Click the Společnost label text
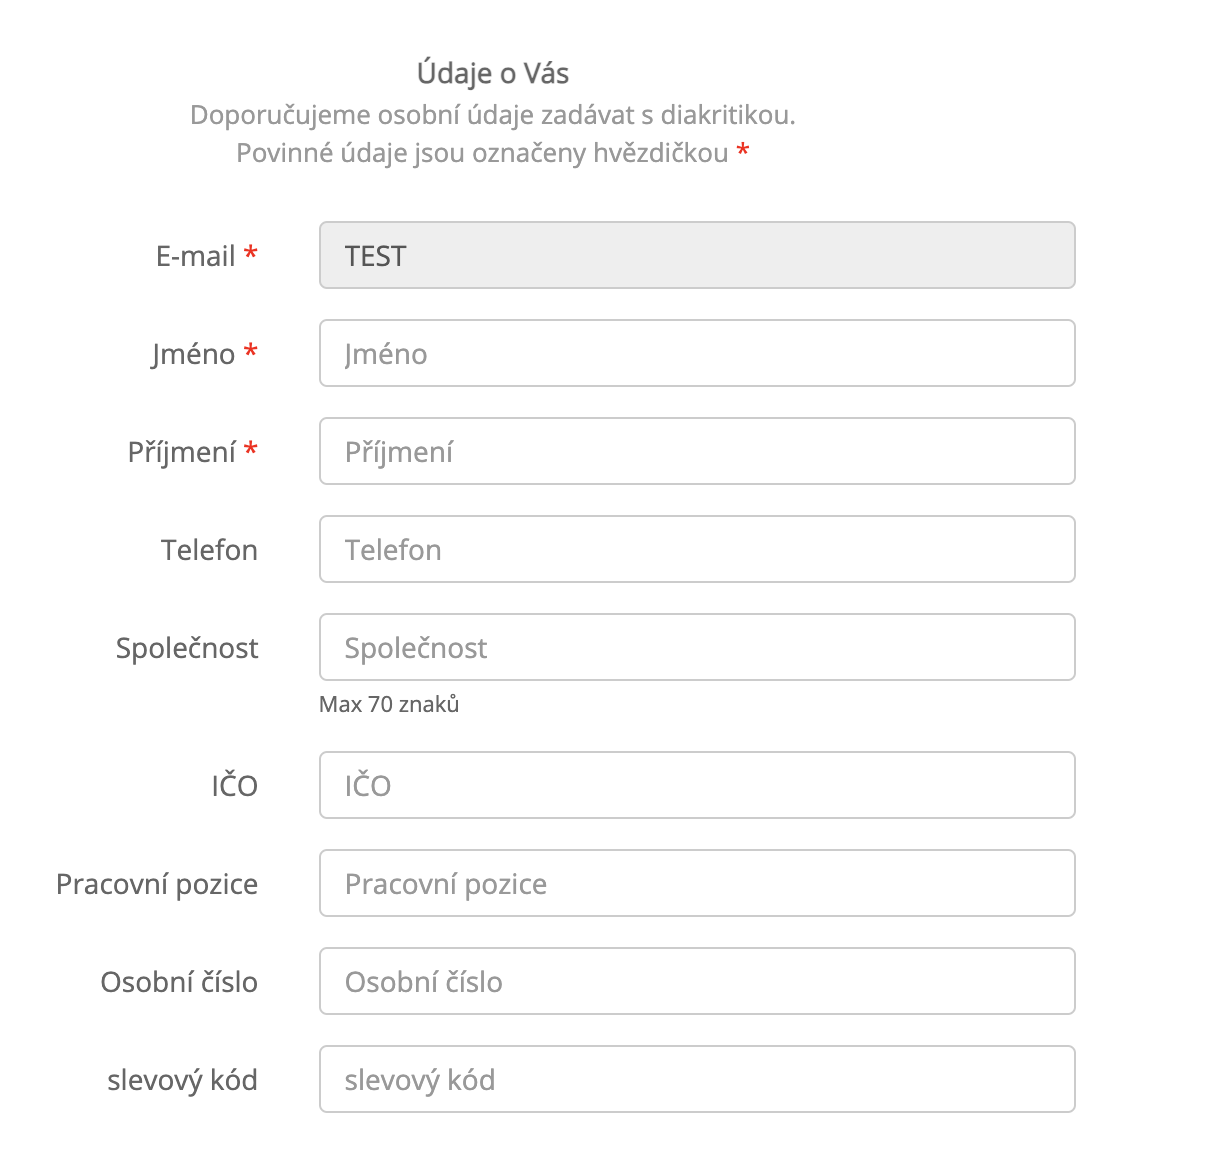The width and height of the screenshot is (1210, 1158). pos(187,648)
